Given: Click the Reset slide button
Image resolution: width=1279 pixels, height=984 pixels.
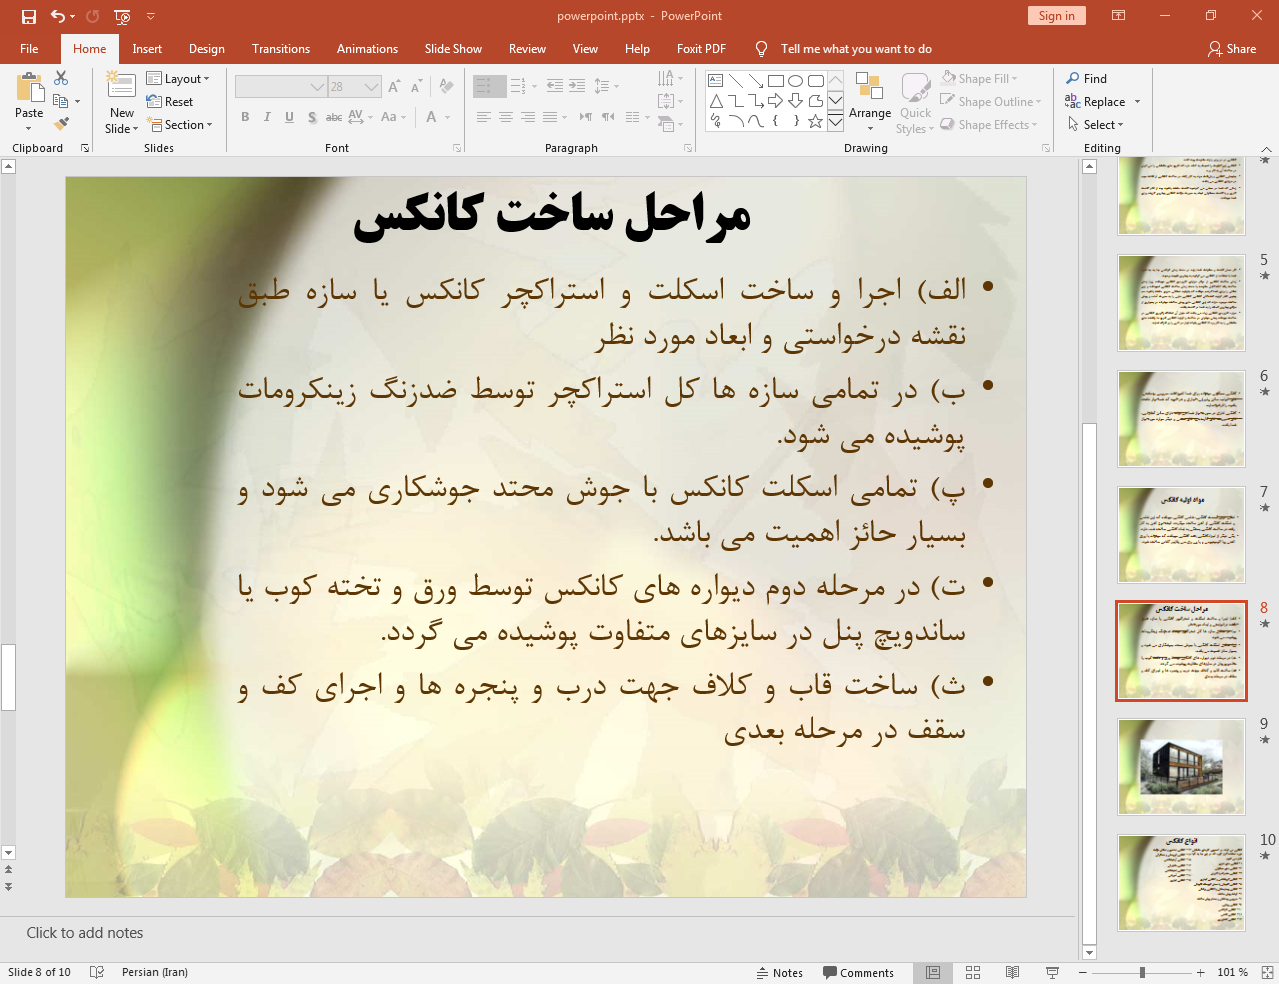Looking at the screenshot, I should [170, 101].
